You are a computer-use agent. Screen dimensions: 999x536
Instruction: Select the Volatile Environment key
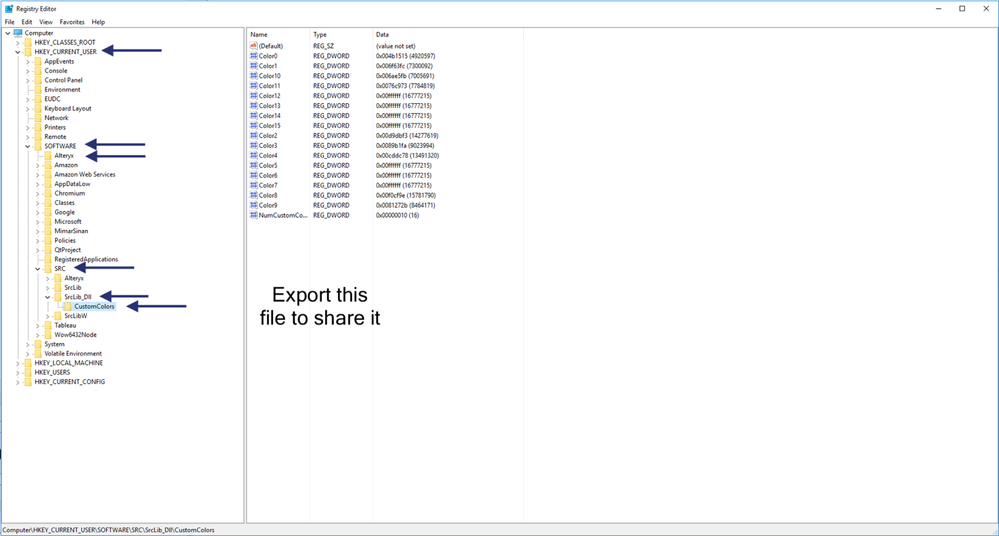click(x=73, y=354)
